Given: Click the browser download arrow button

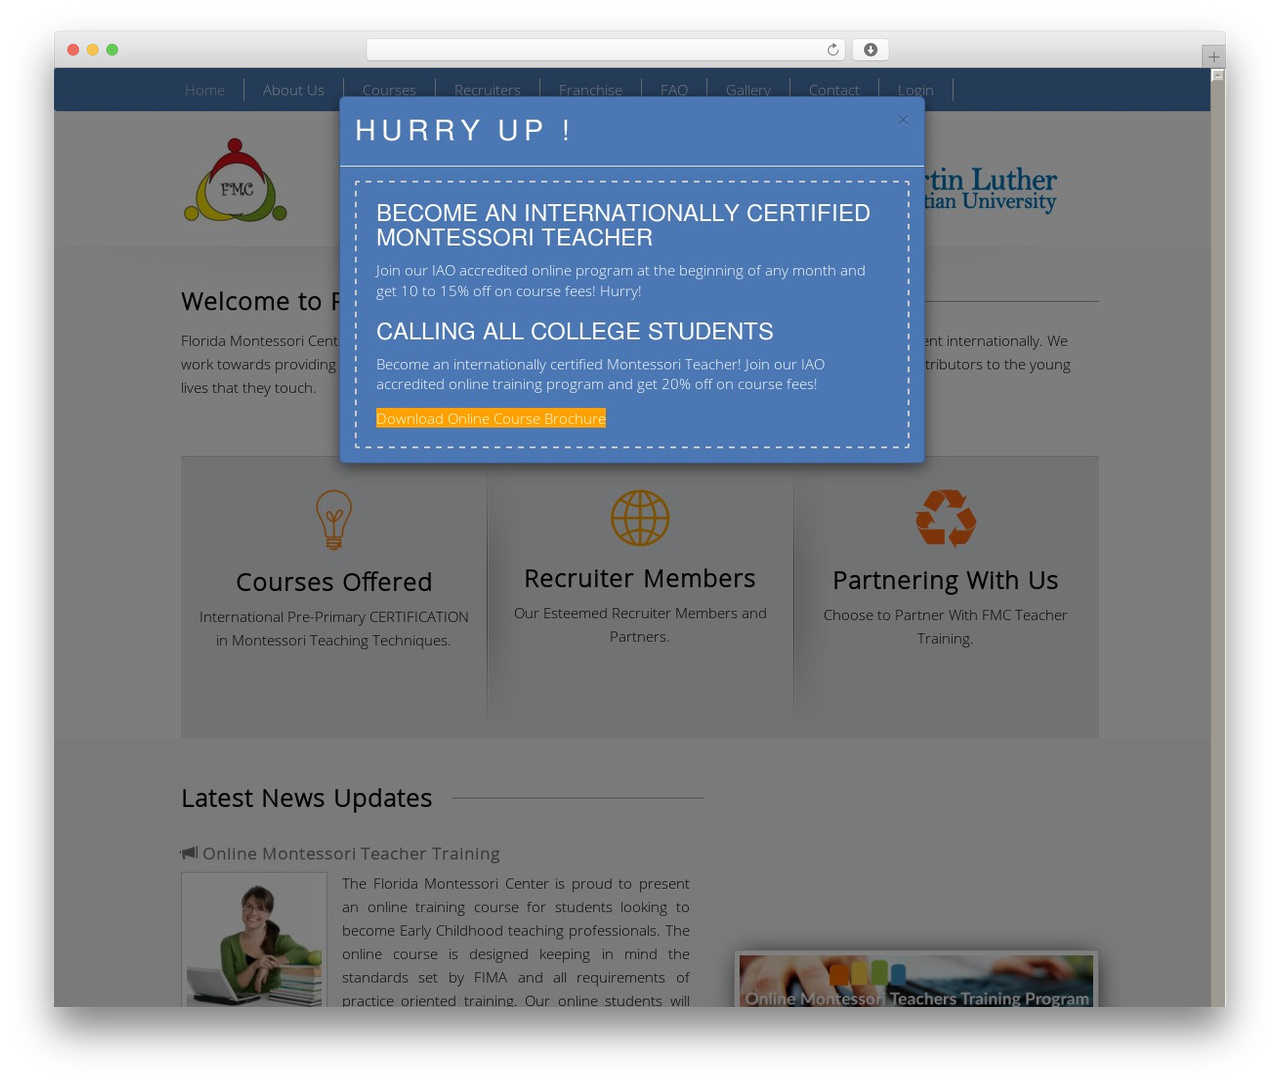Looking at the screenshot, I should pyautogui.click(x=870, y=50).
